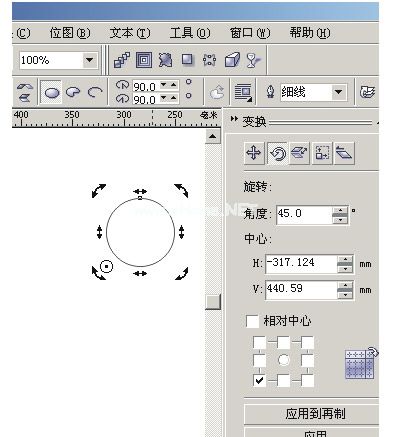Increase the 角度 rotation angle spinner
Viewport: 400px width, 437px height.
pos(340,211)
